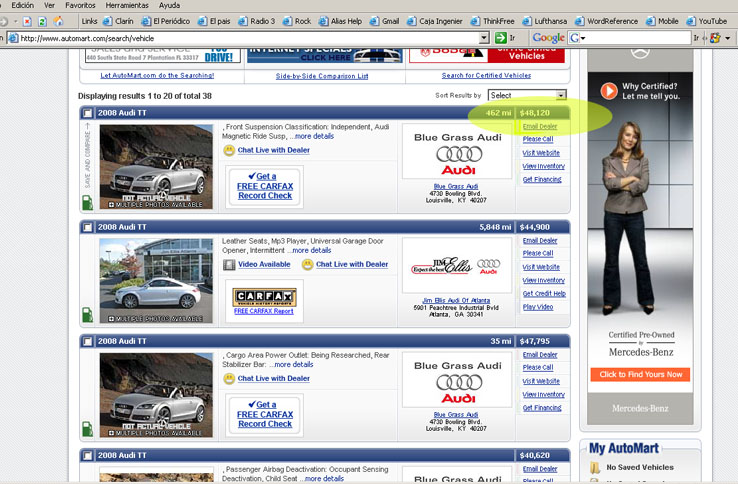This screenshot has width=738, height=484.
Task: Click the browser Stop button icon
Action: [27, 21]
